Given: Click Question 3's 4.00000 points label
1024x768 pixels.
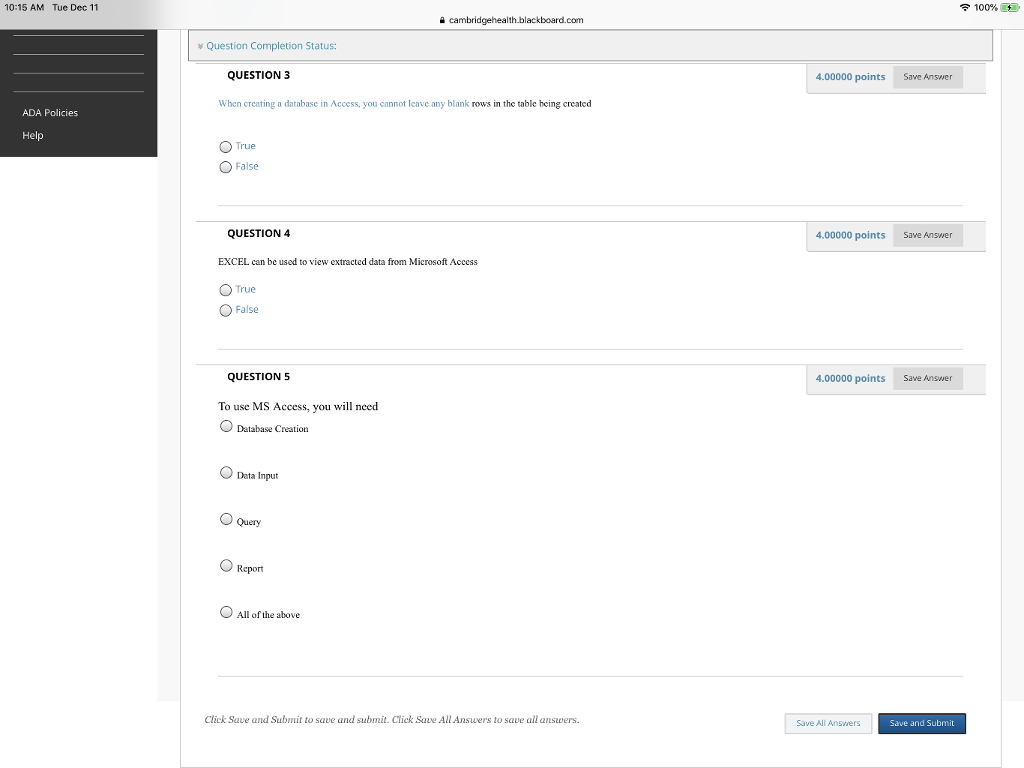Looking at the screenshot, I should (850, 77).
